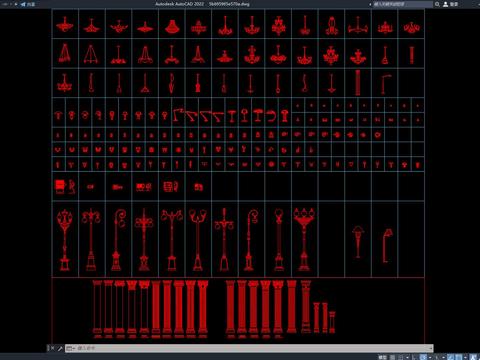Select the first street lamp post drawing
This screenshot has width=480, height=360.
[x=65, y=239]
